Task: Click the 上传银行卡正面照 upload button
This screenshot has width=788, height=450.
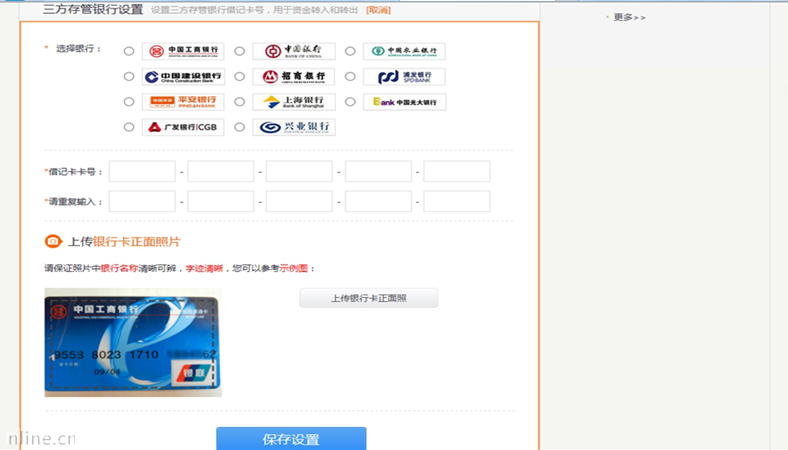Action: click(368, 298)
